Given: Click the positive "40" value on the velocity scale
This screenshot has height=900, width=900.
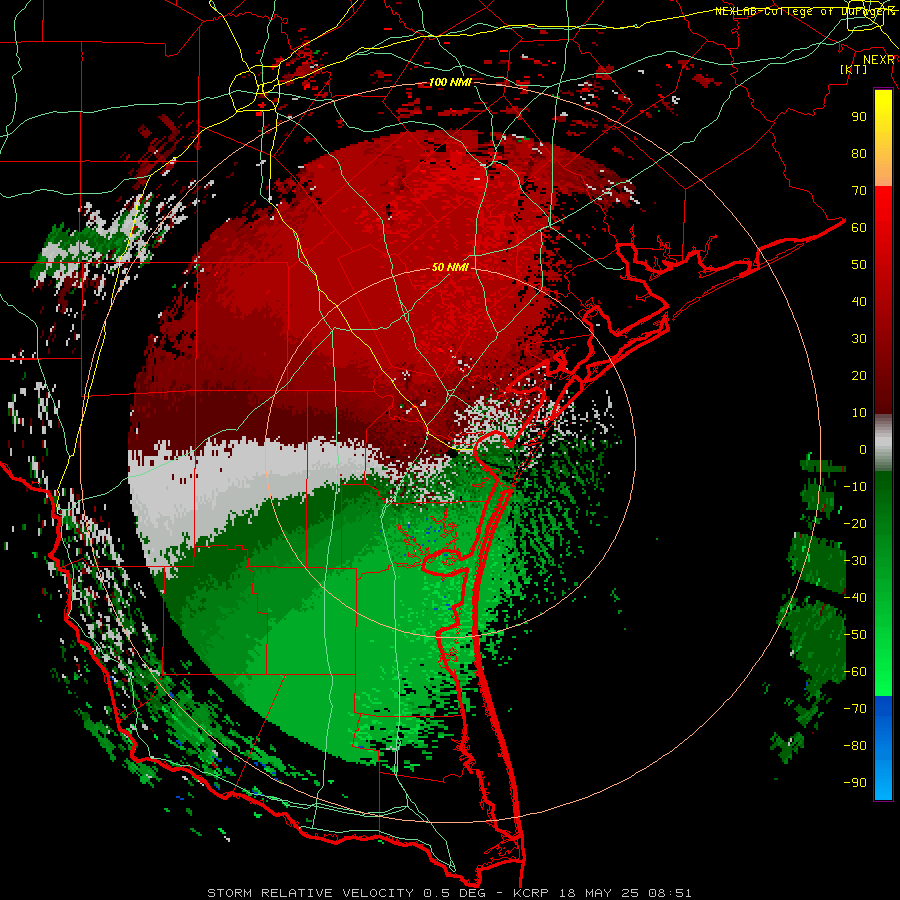Looking at the screenshot, I should point(859,301).
